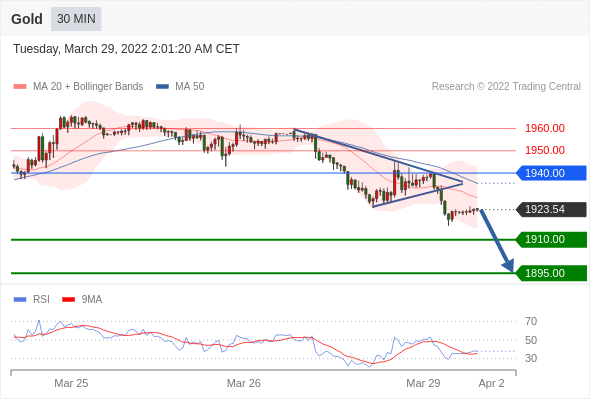Image resolution: width=590 pixels, height=400 pixels.
Task: Click the 30 MIN timeframe button
Action: (76, 19)
